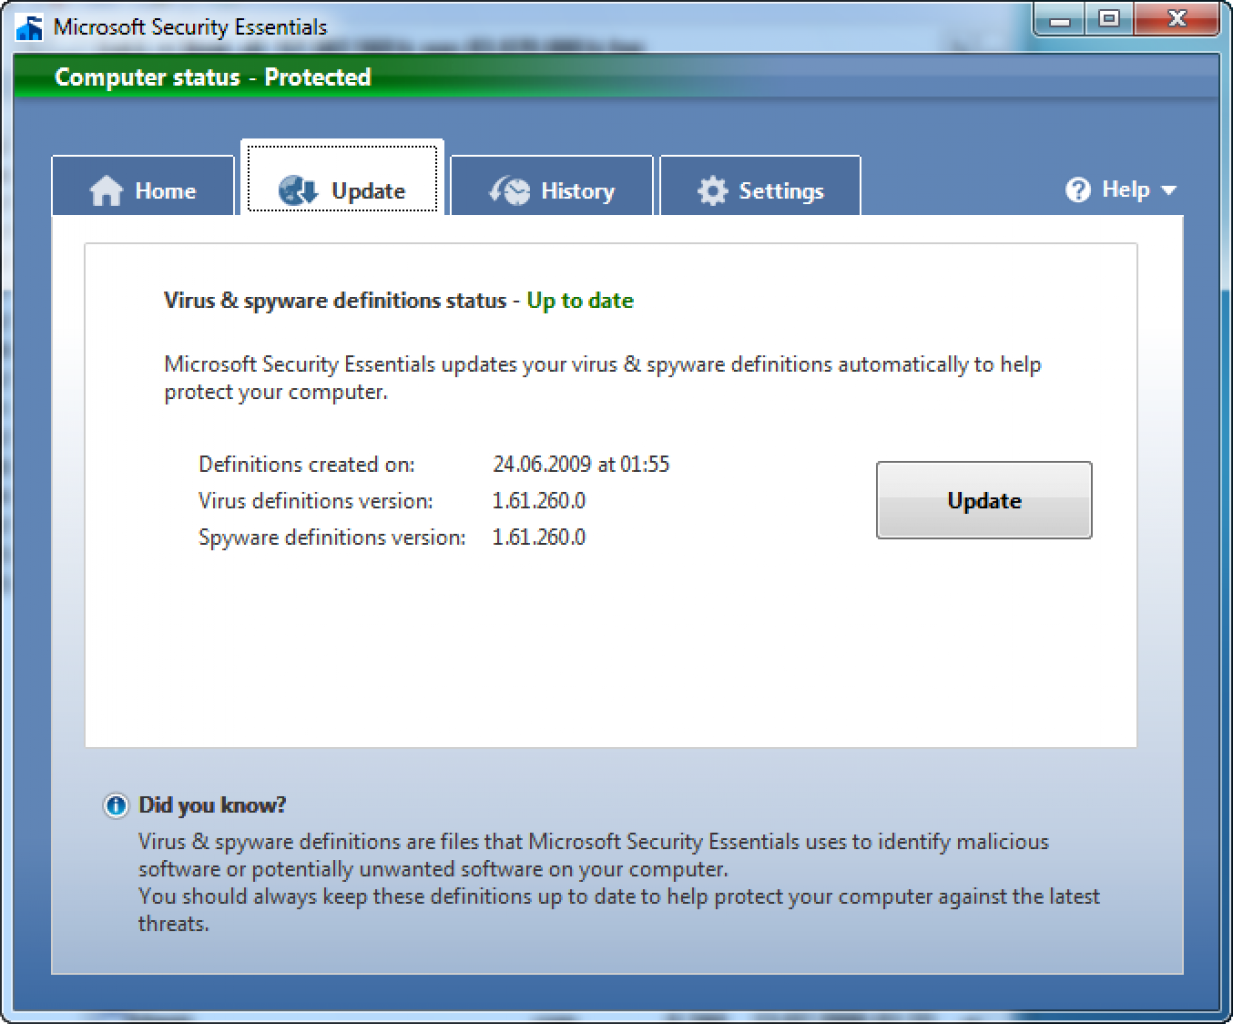
Task: Open the Help dropdown arrow
Action: click(1168, 190)
